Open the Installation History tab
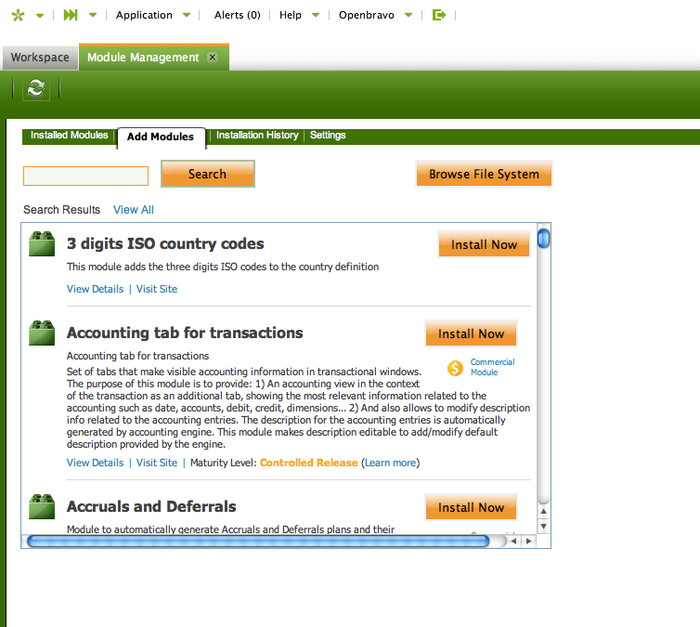This screenshot has width=700, height=627. point(257,136)
